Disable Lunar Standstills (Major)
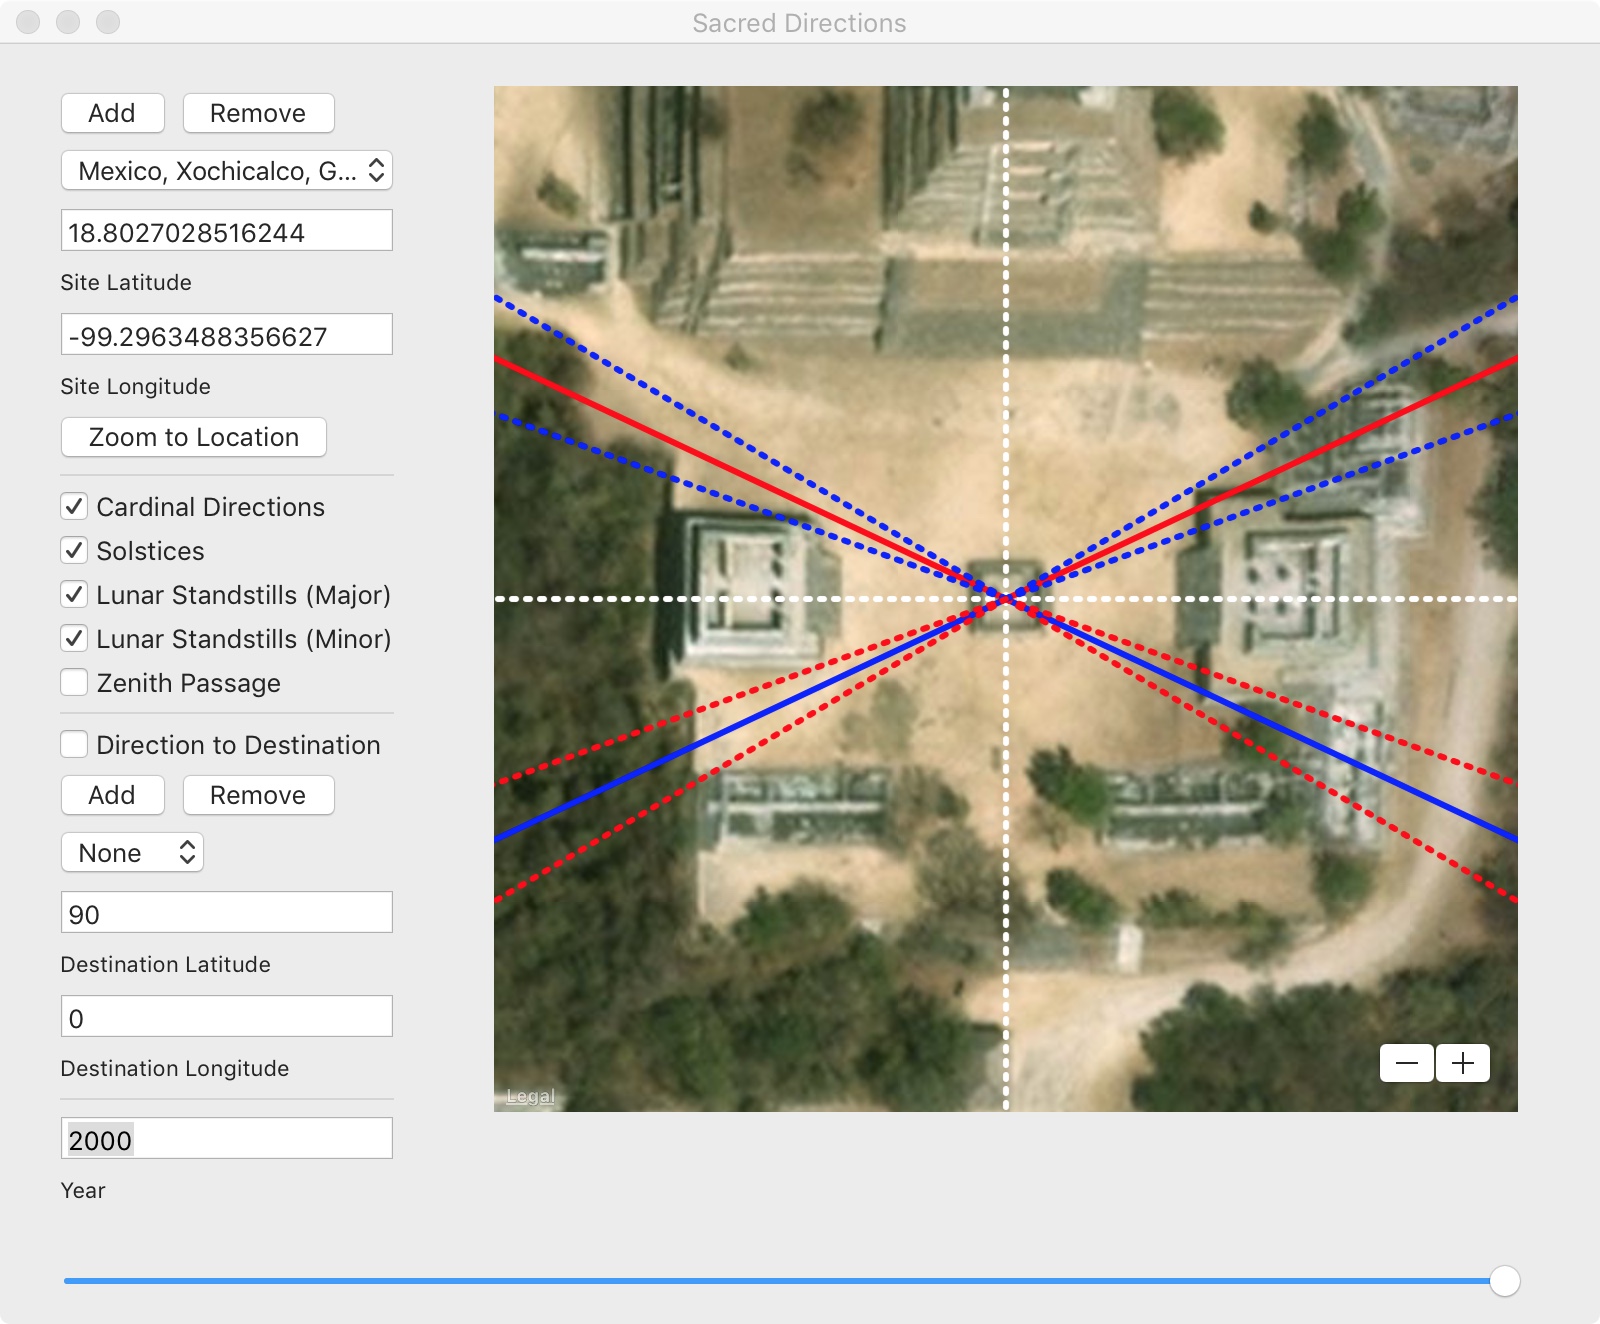 coord(74,595)
